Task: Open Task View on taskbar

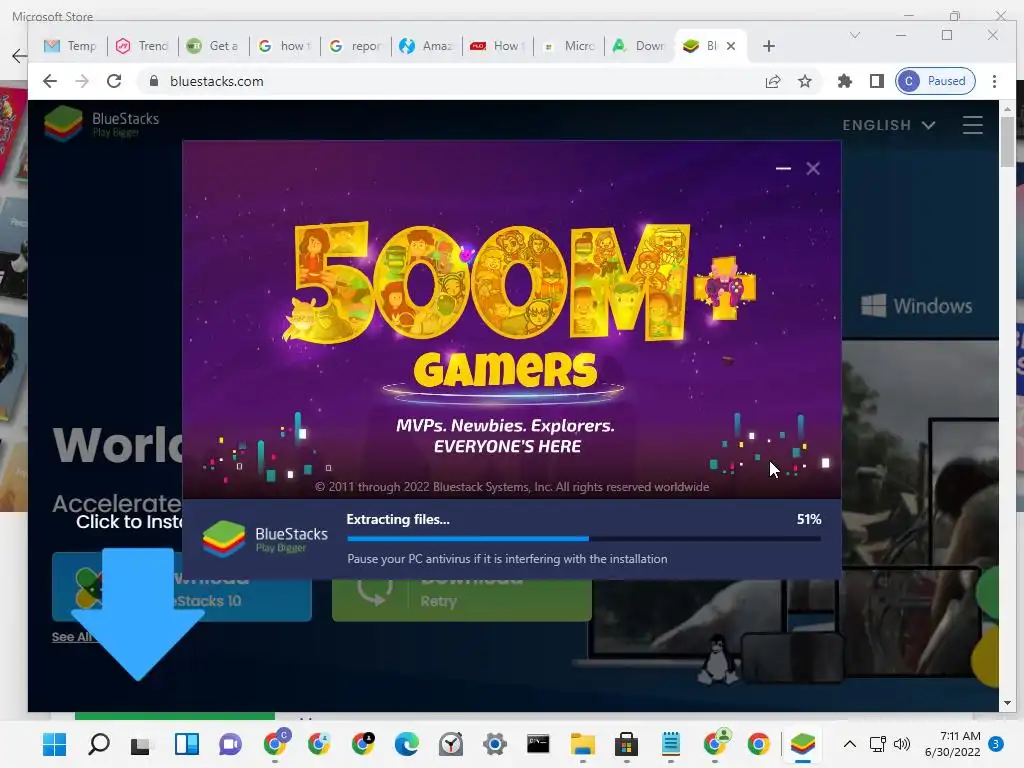Action: [140, 745]
